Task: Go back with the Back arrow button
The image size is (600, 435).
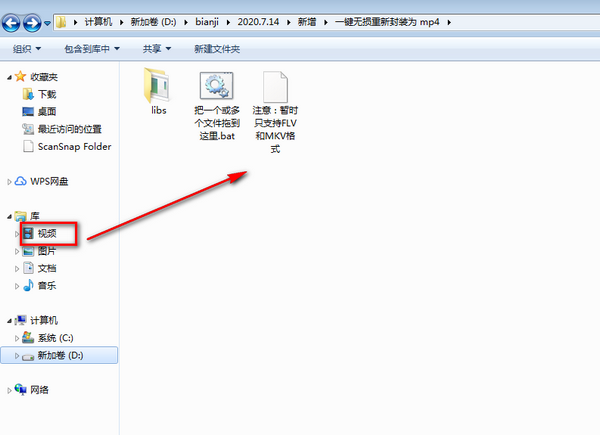Action: (11, 23)
